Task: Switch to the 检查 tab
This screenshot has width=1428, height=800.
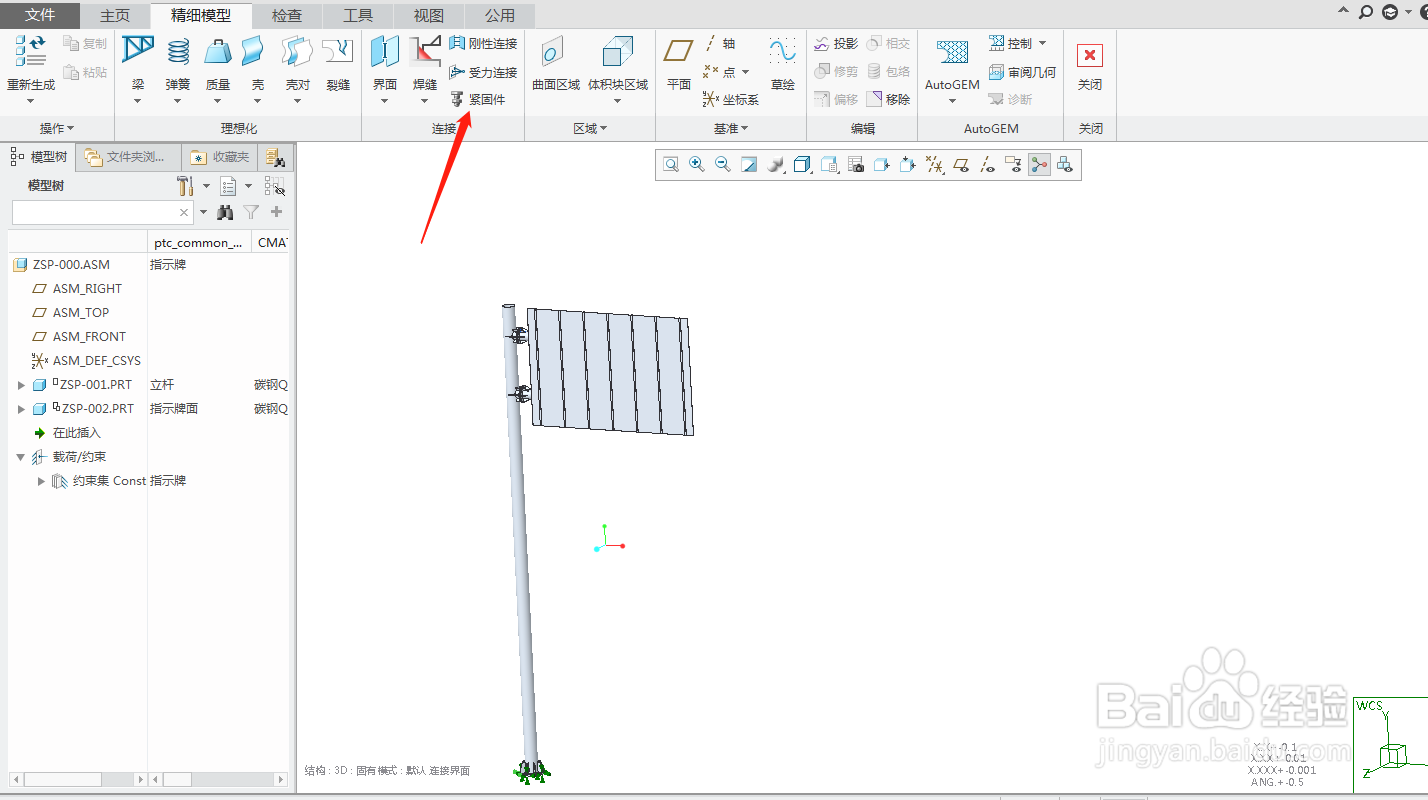Action: coord(287,15)
